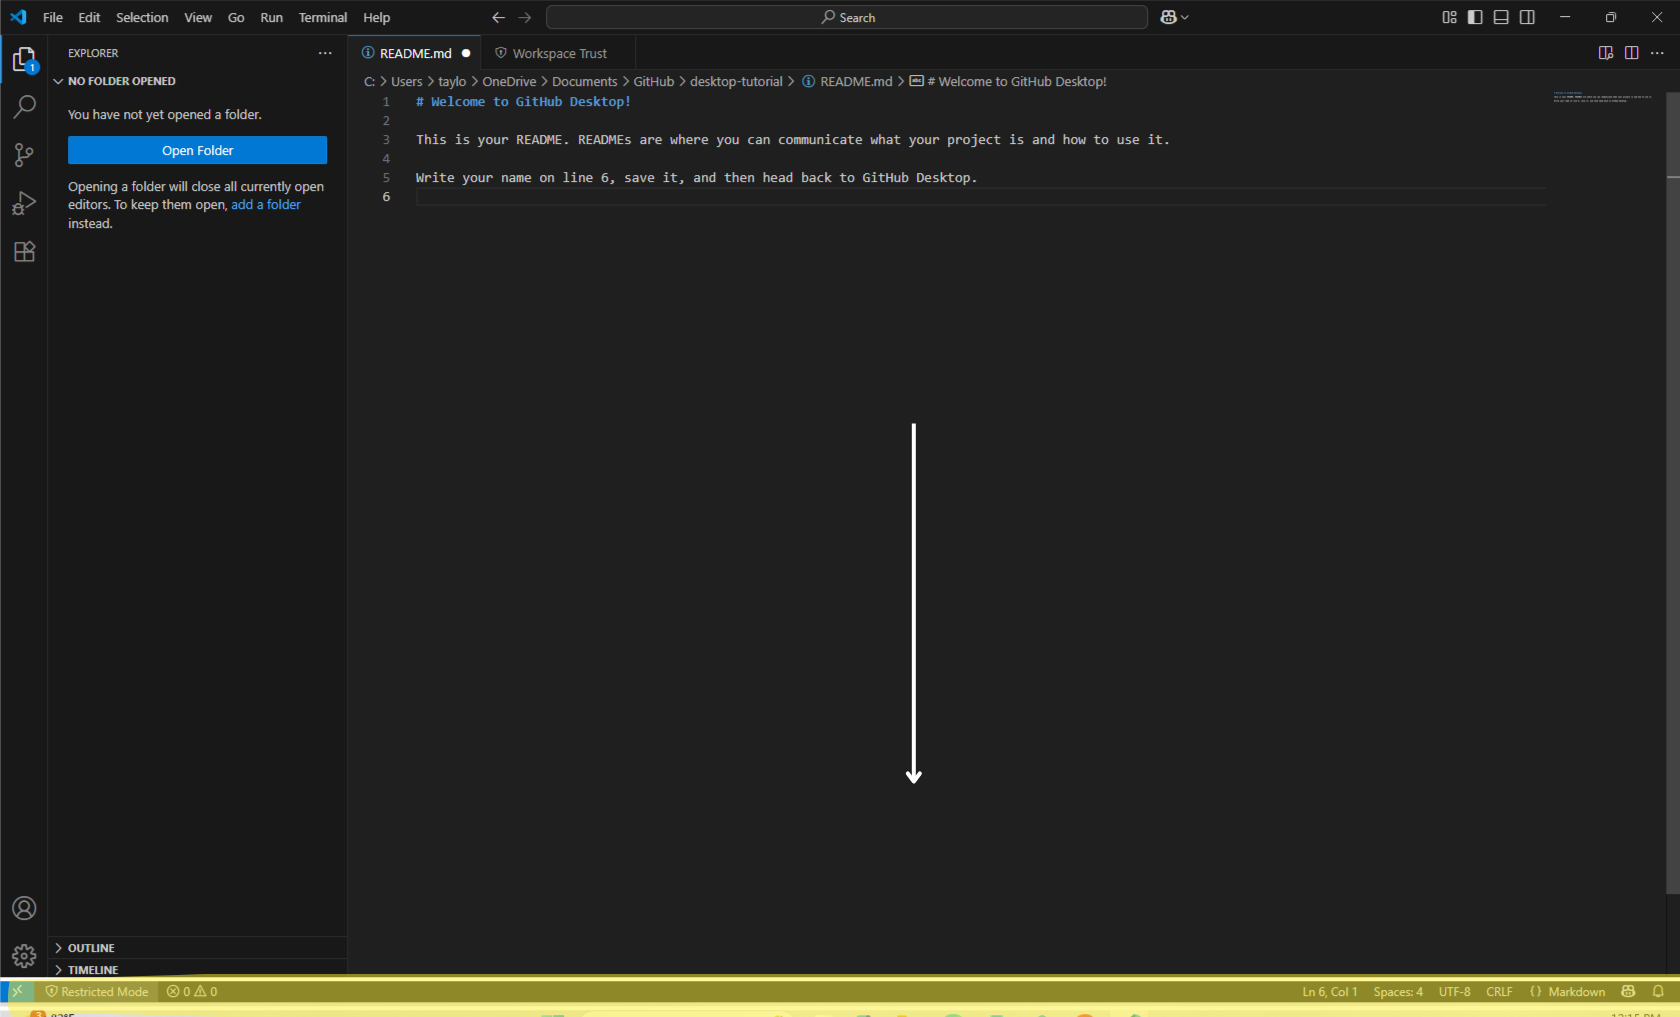Click the remote window indicator in status bar
This screenshot has height=1017, width=1680.
click(17, 991)
